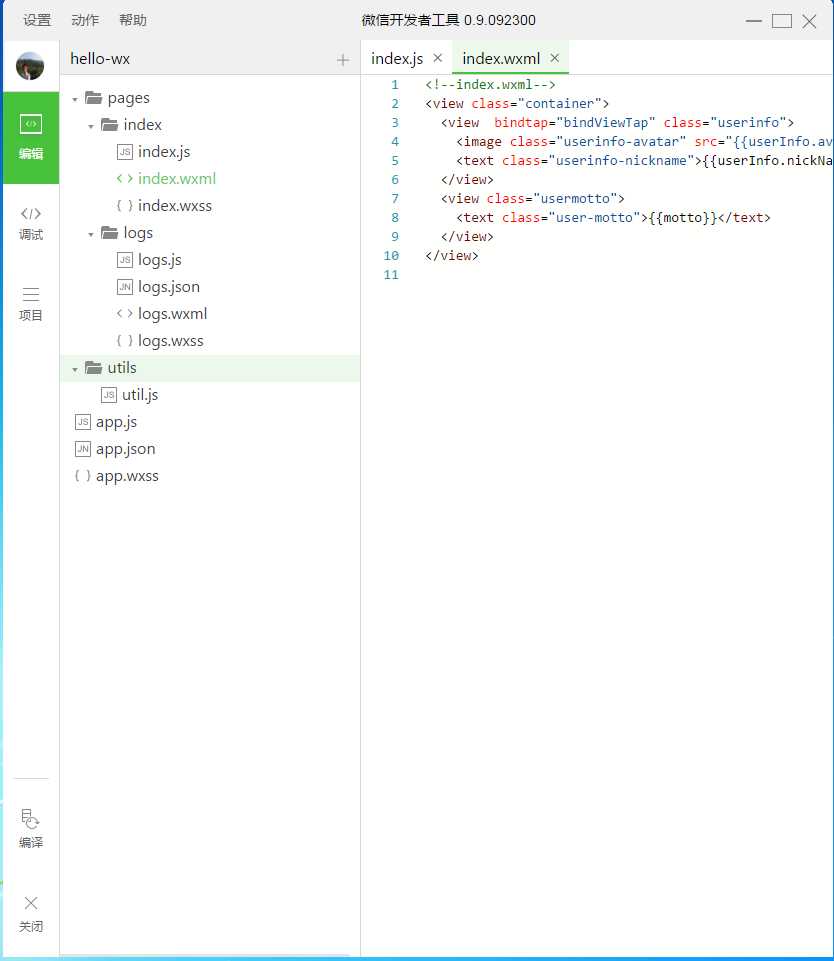Click the utils folder icon
This screenshot has height=961, width=834.
[94, 367]
